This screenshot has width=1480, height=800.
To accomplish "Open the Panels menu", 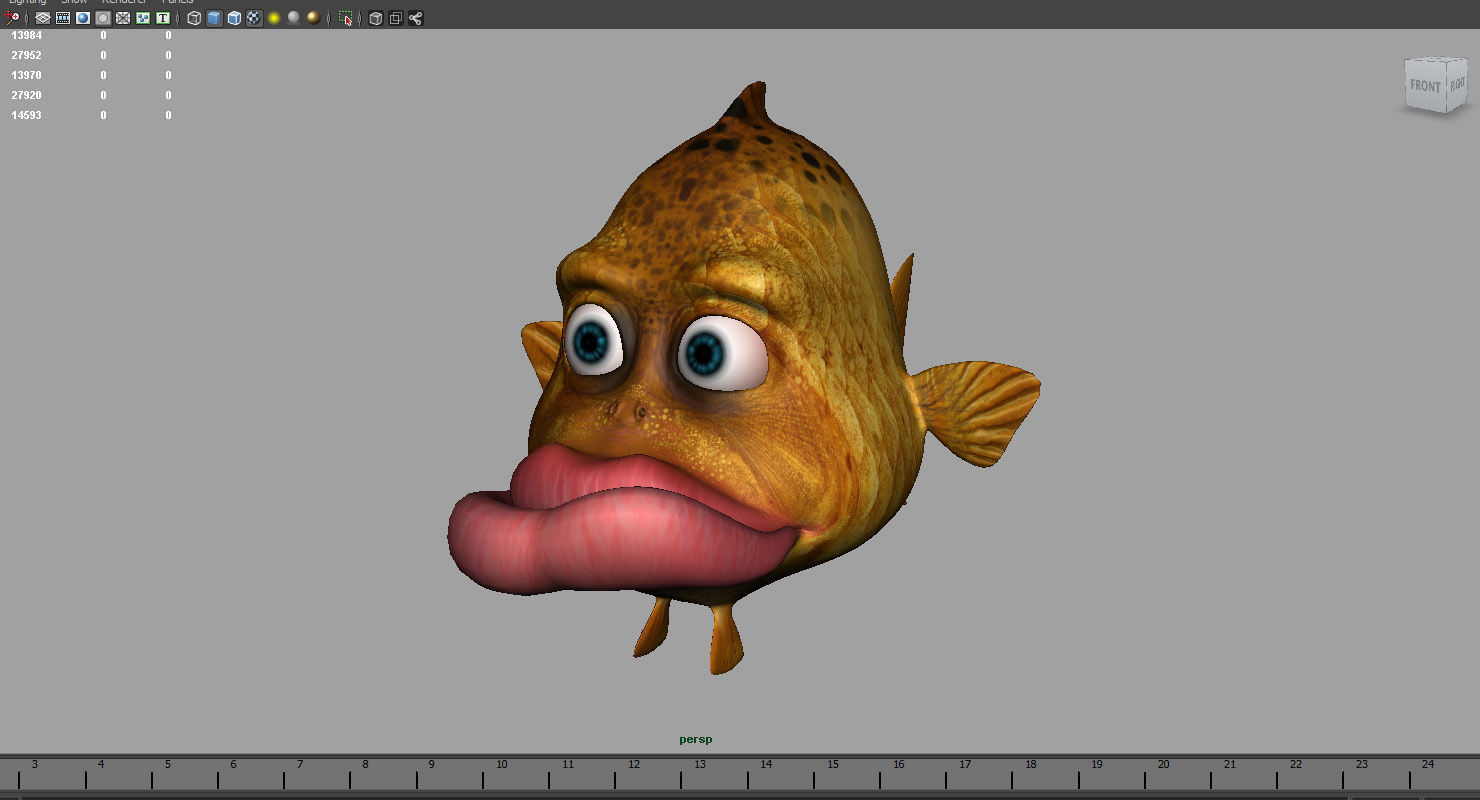I will click(178, 2).
